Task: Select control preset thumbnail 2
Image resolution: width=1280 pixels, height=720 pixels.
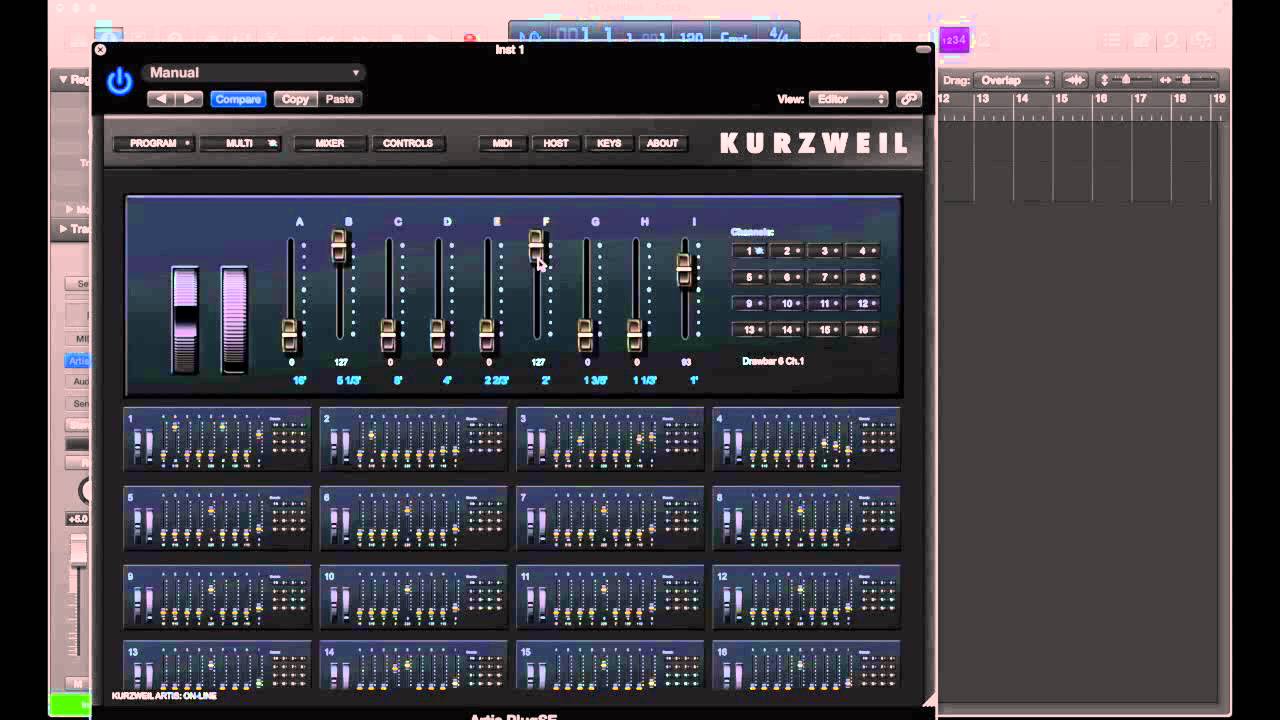Action: tap(414, 439)
